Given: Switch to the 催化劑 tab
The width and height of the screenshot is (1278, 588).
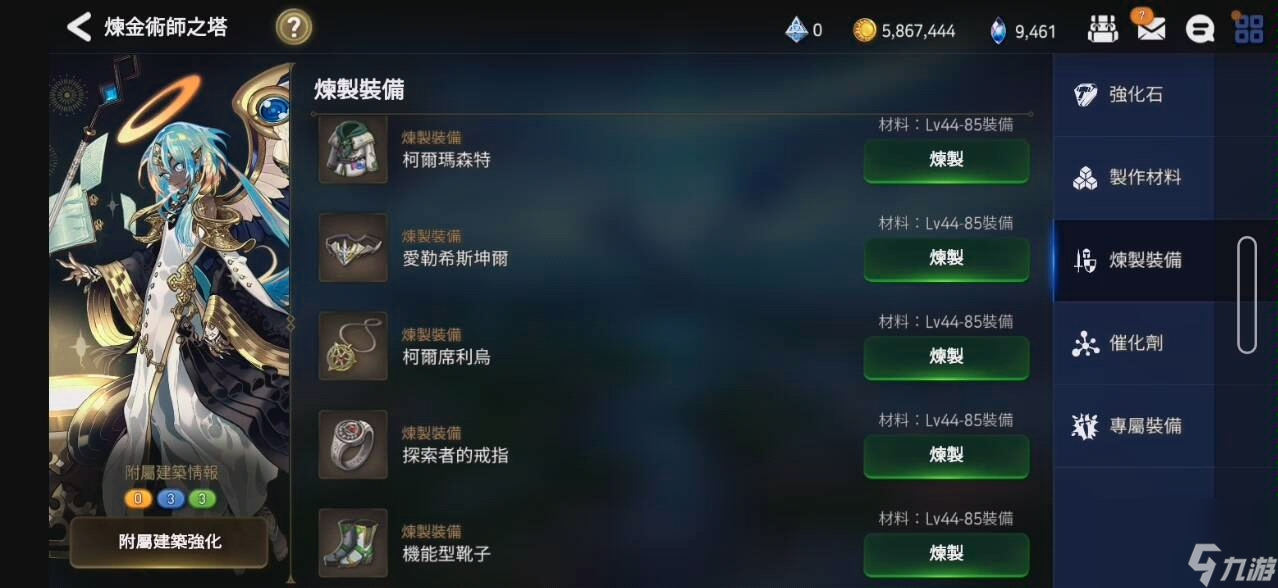Looking at the screenshot, I should coord(1133,343).
